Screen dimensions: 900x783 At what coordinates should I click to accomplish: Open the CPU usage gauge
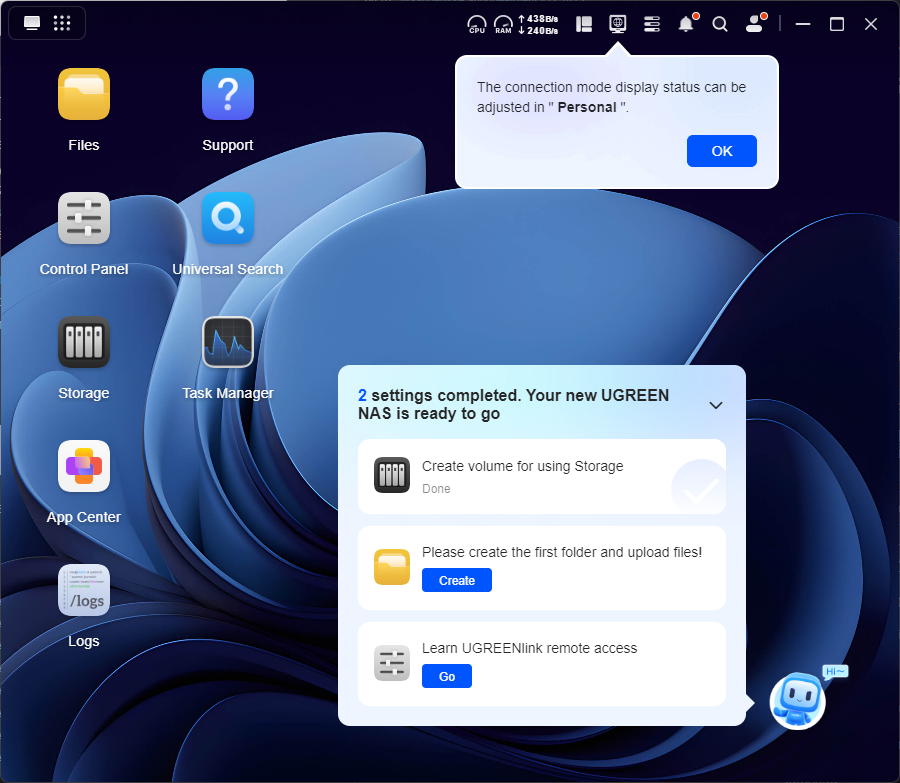[x=477, y=24]
